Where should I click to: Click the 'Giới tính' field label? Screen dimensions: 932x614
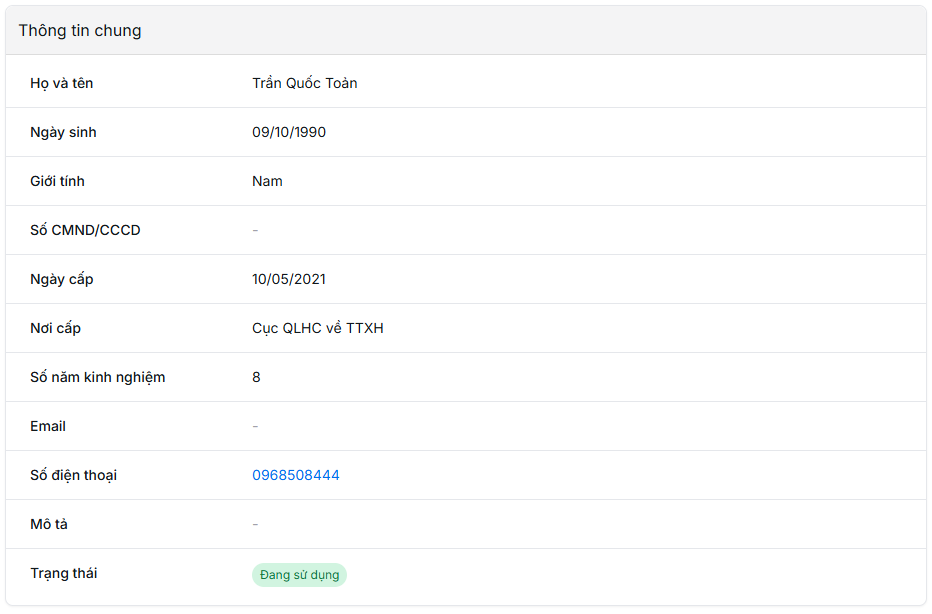[x=57, y=181]
